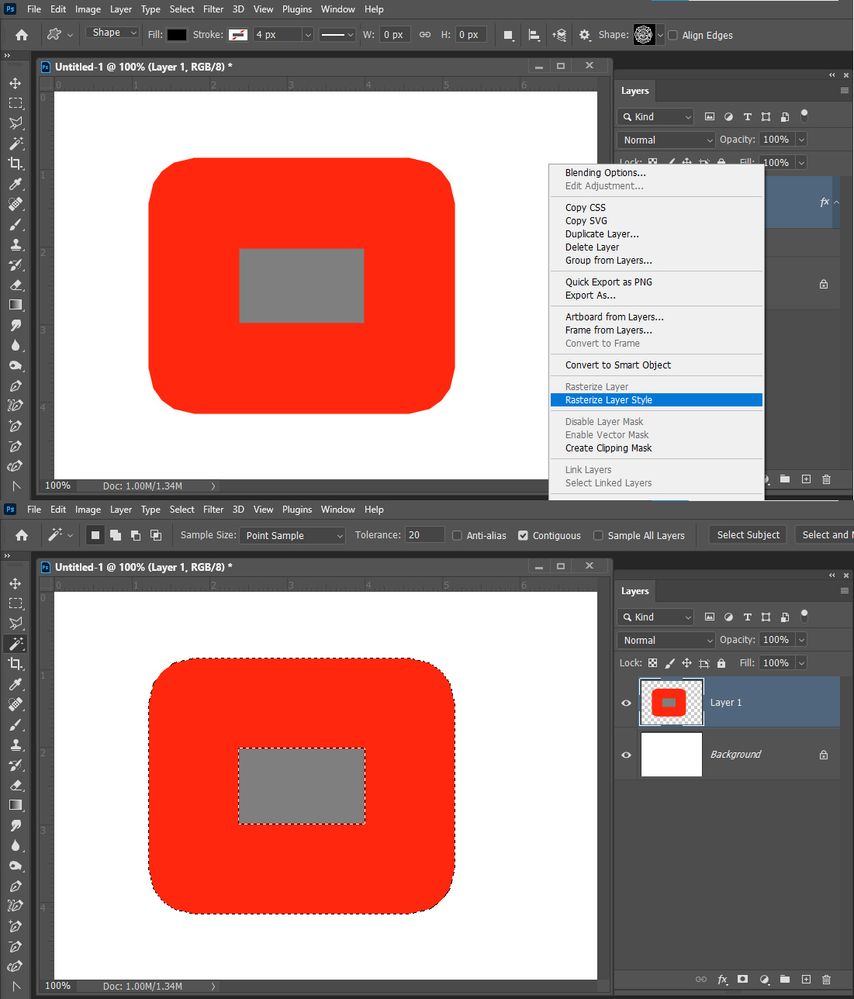The image size is (854, 999).
Task: Select Duplicate Layer... in the context menu
Action: [x=602, y=234]
